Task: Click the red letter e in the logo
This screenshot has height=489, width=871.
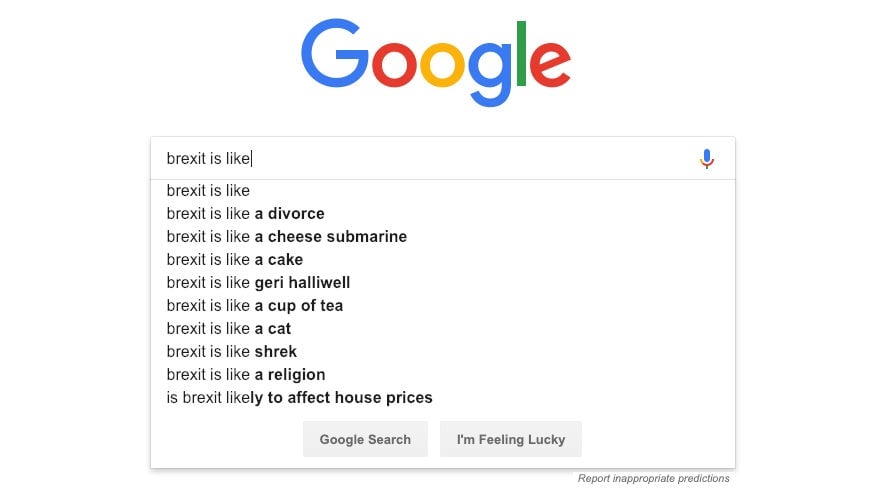Action: click(x=550, y=66)
